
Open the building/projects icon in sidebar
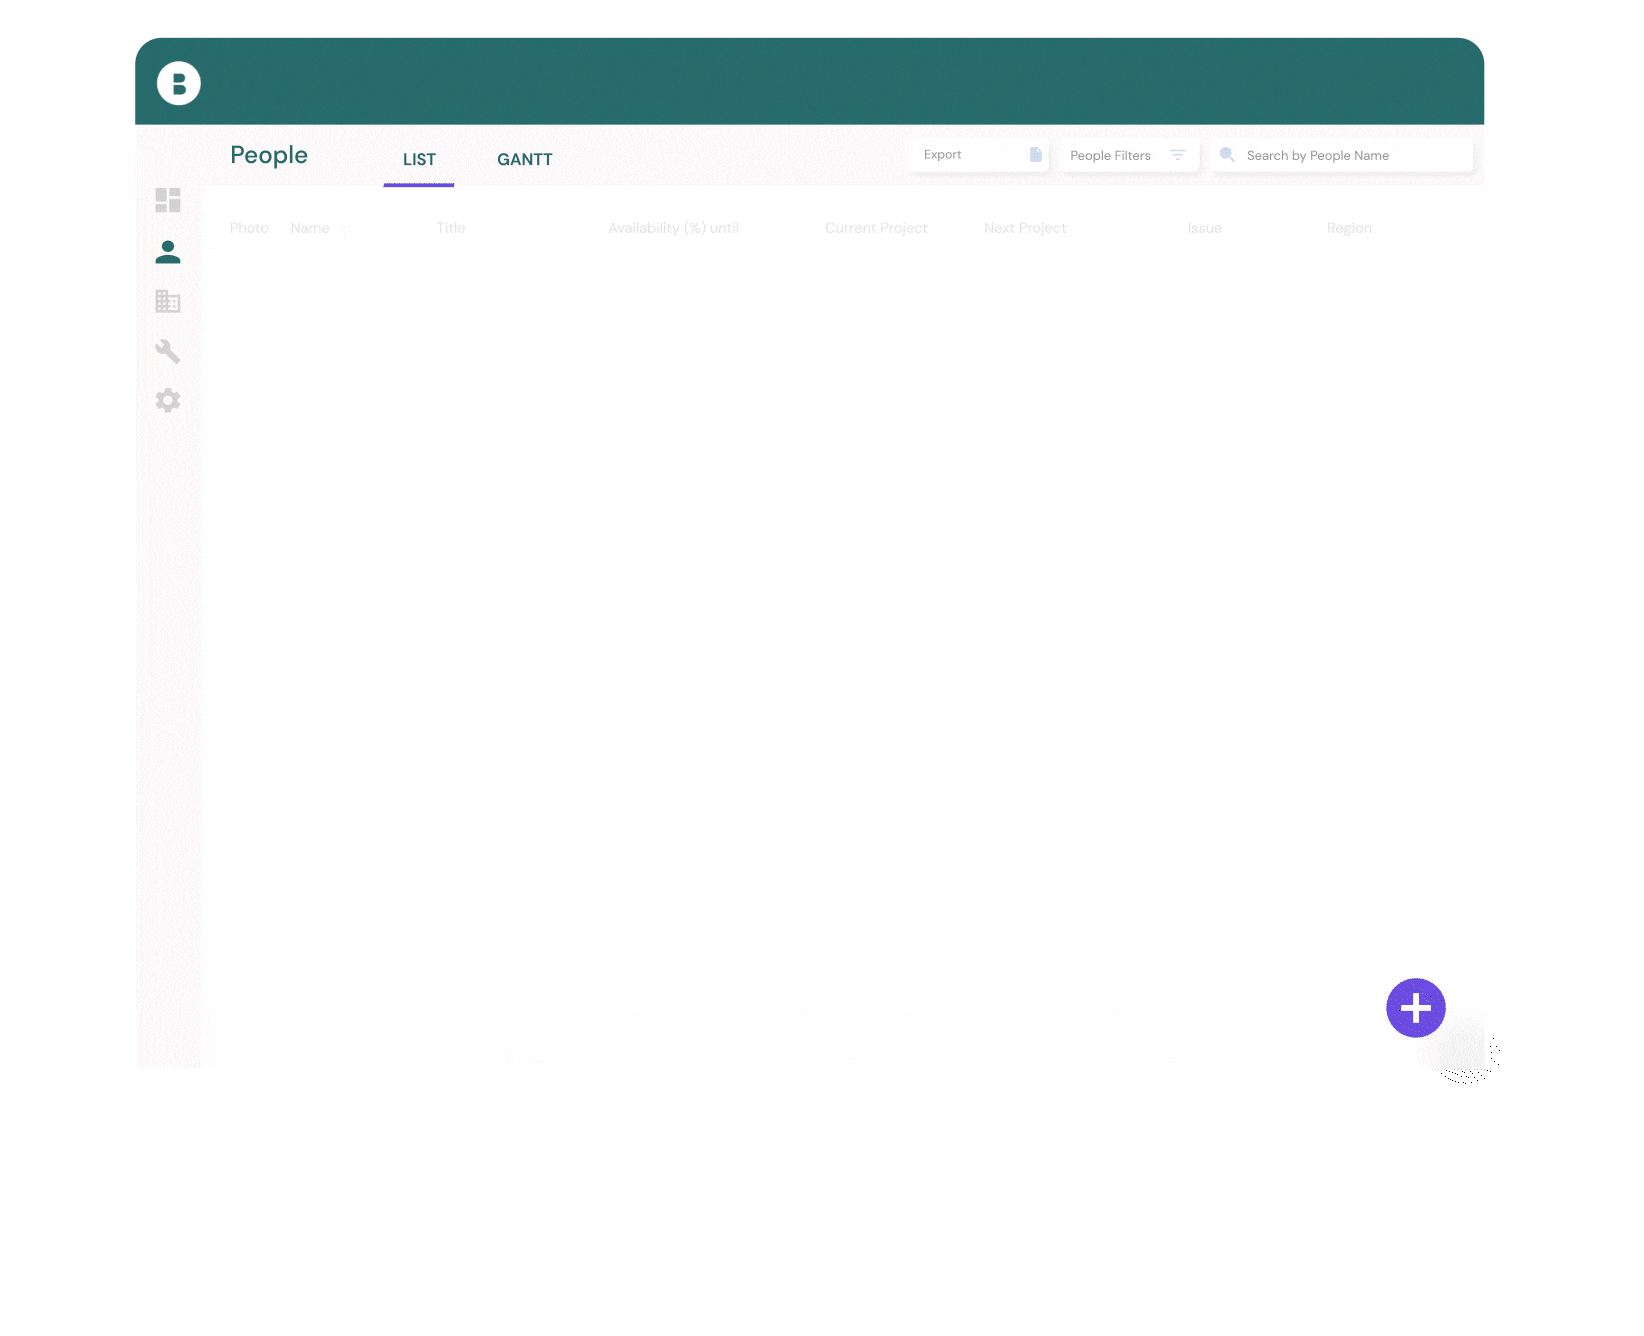point(168,301)
